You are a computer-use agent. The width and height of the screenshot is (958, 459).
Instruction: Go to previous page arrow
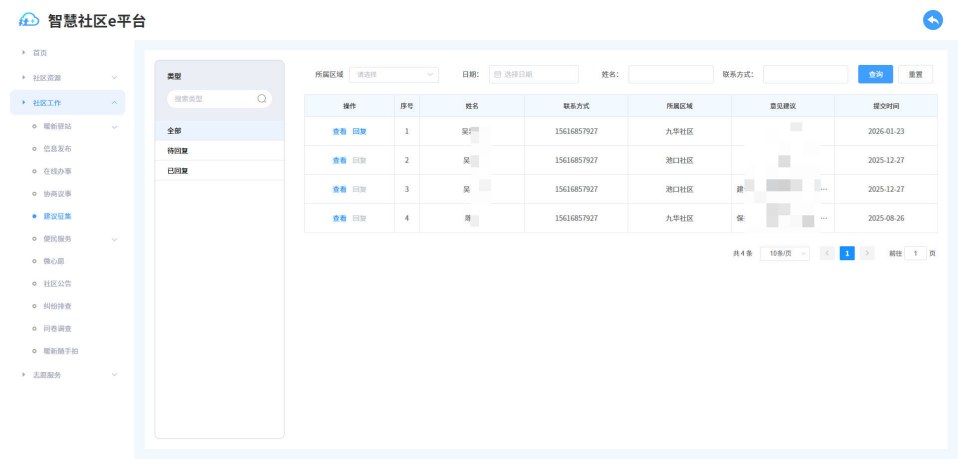tap(827, 253)
